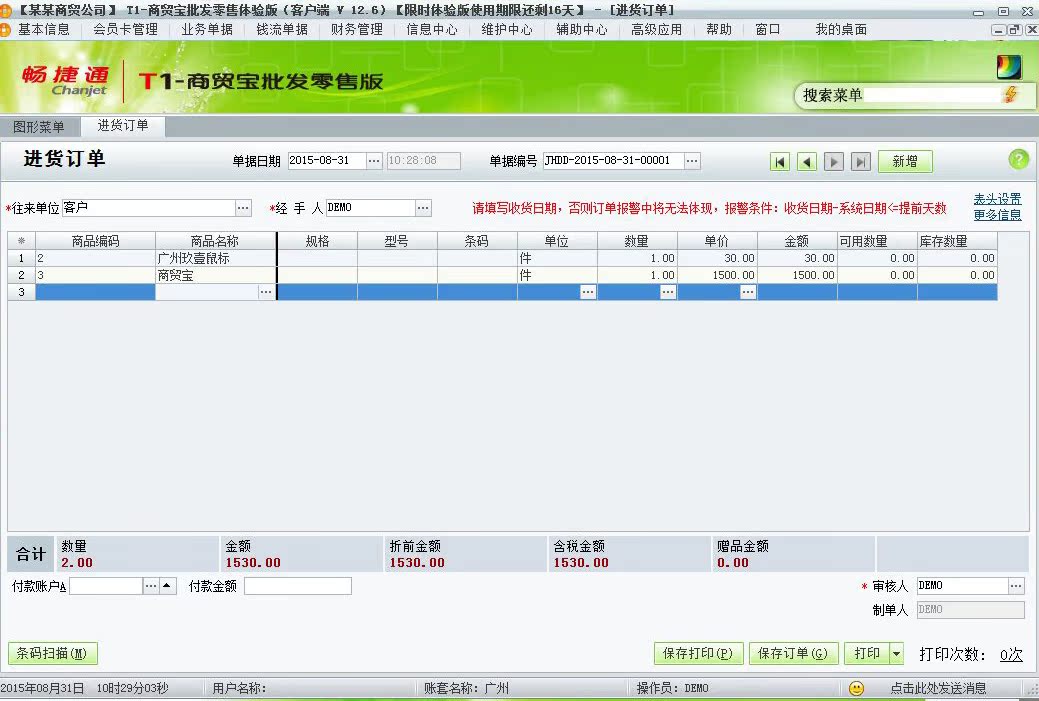Expand the 打印 button dropdown arrow

pyautogui.click(x=897, y=654)
